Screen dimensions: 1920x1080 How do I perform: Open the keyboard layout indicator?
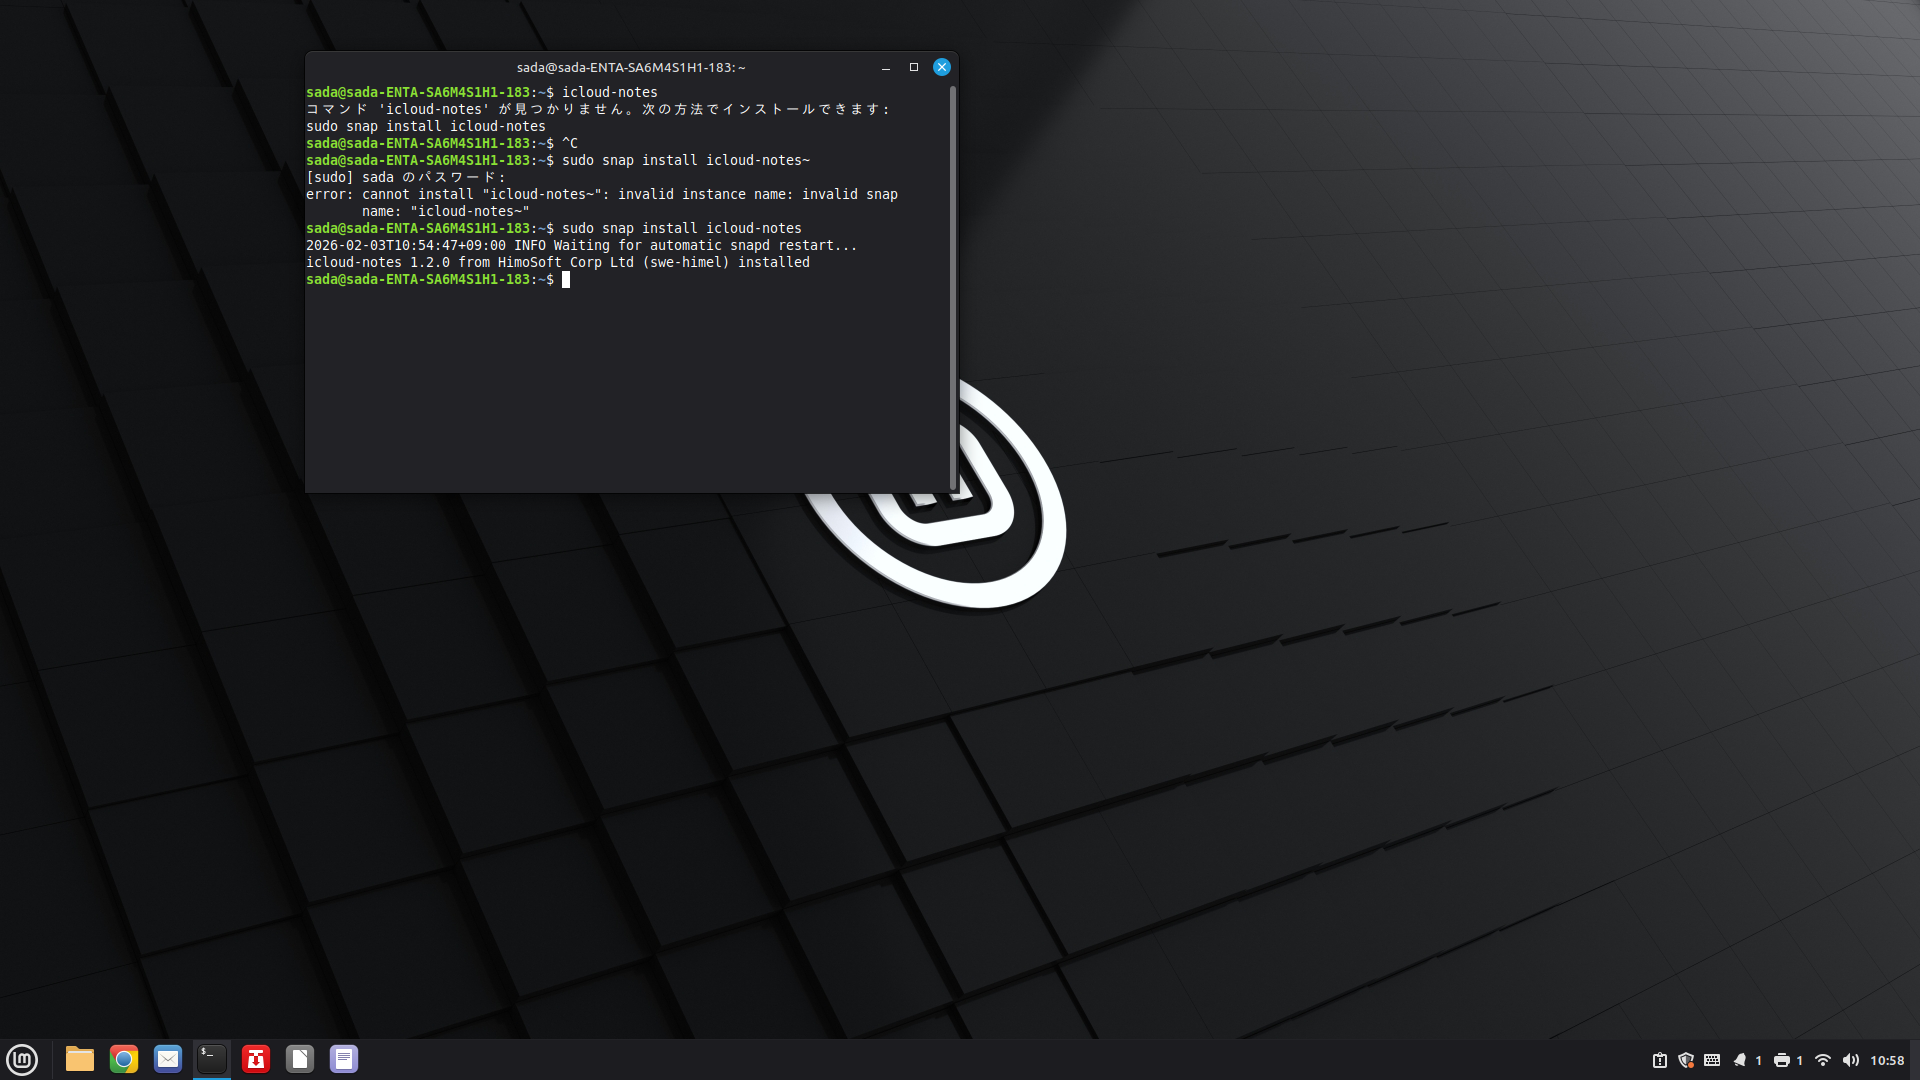click(1712, 1060)
